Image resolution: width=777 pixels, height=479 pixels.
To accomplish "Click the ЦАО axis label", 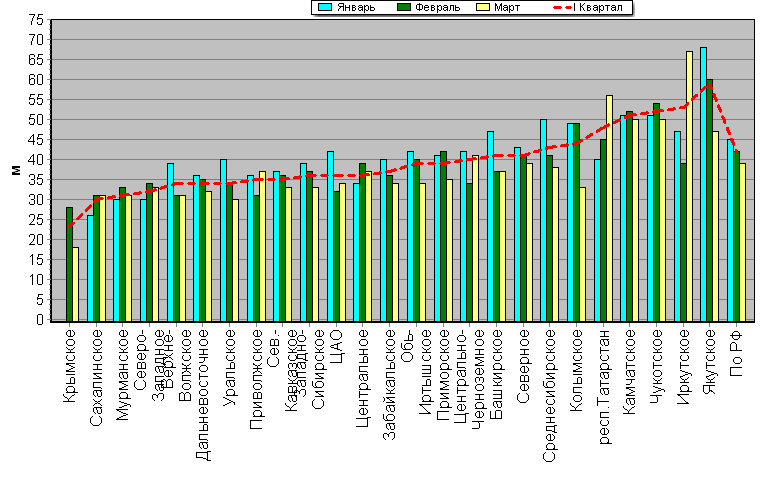I will (x=336, y=347).
